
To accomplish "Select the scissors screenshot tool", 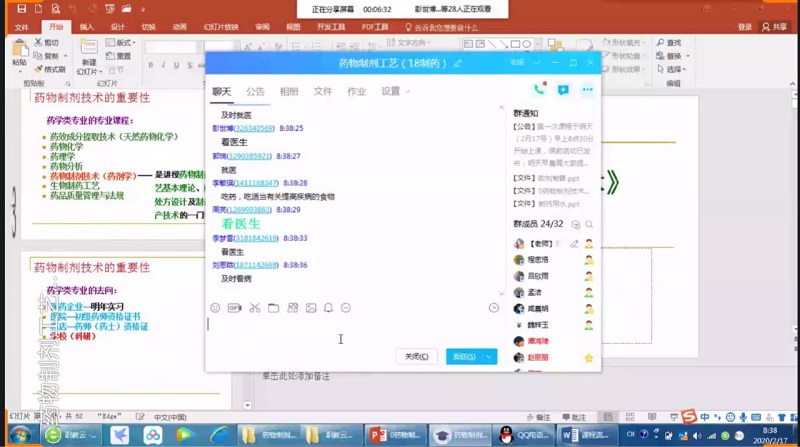I will pos(254,308).
